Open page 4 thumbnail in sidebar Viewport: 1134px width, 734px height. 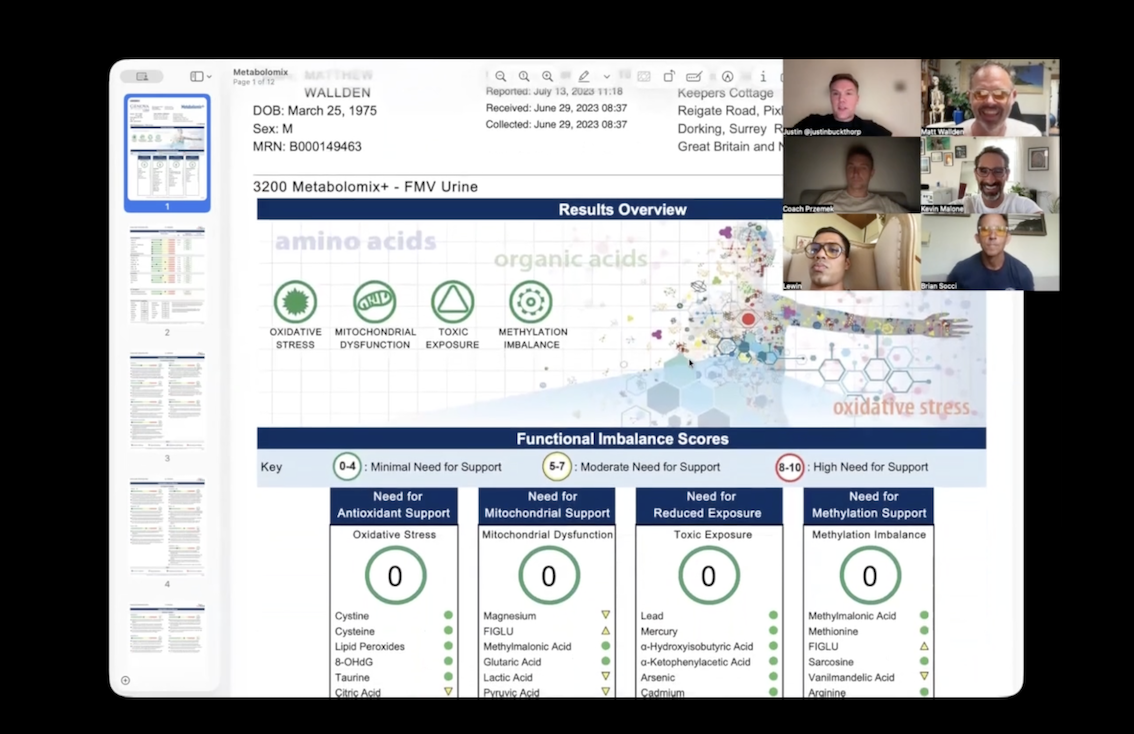[x=167, y=526]
